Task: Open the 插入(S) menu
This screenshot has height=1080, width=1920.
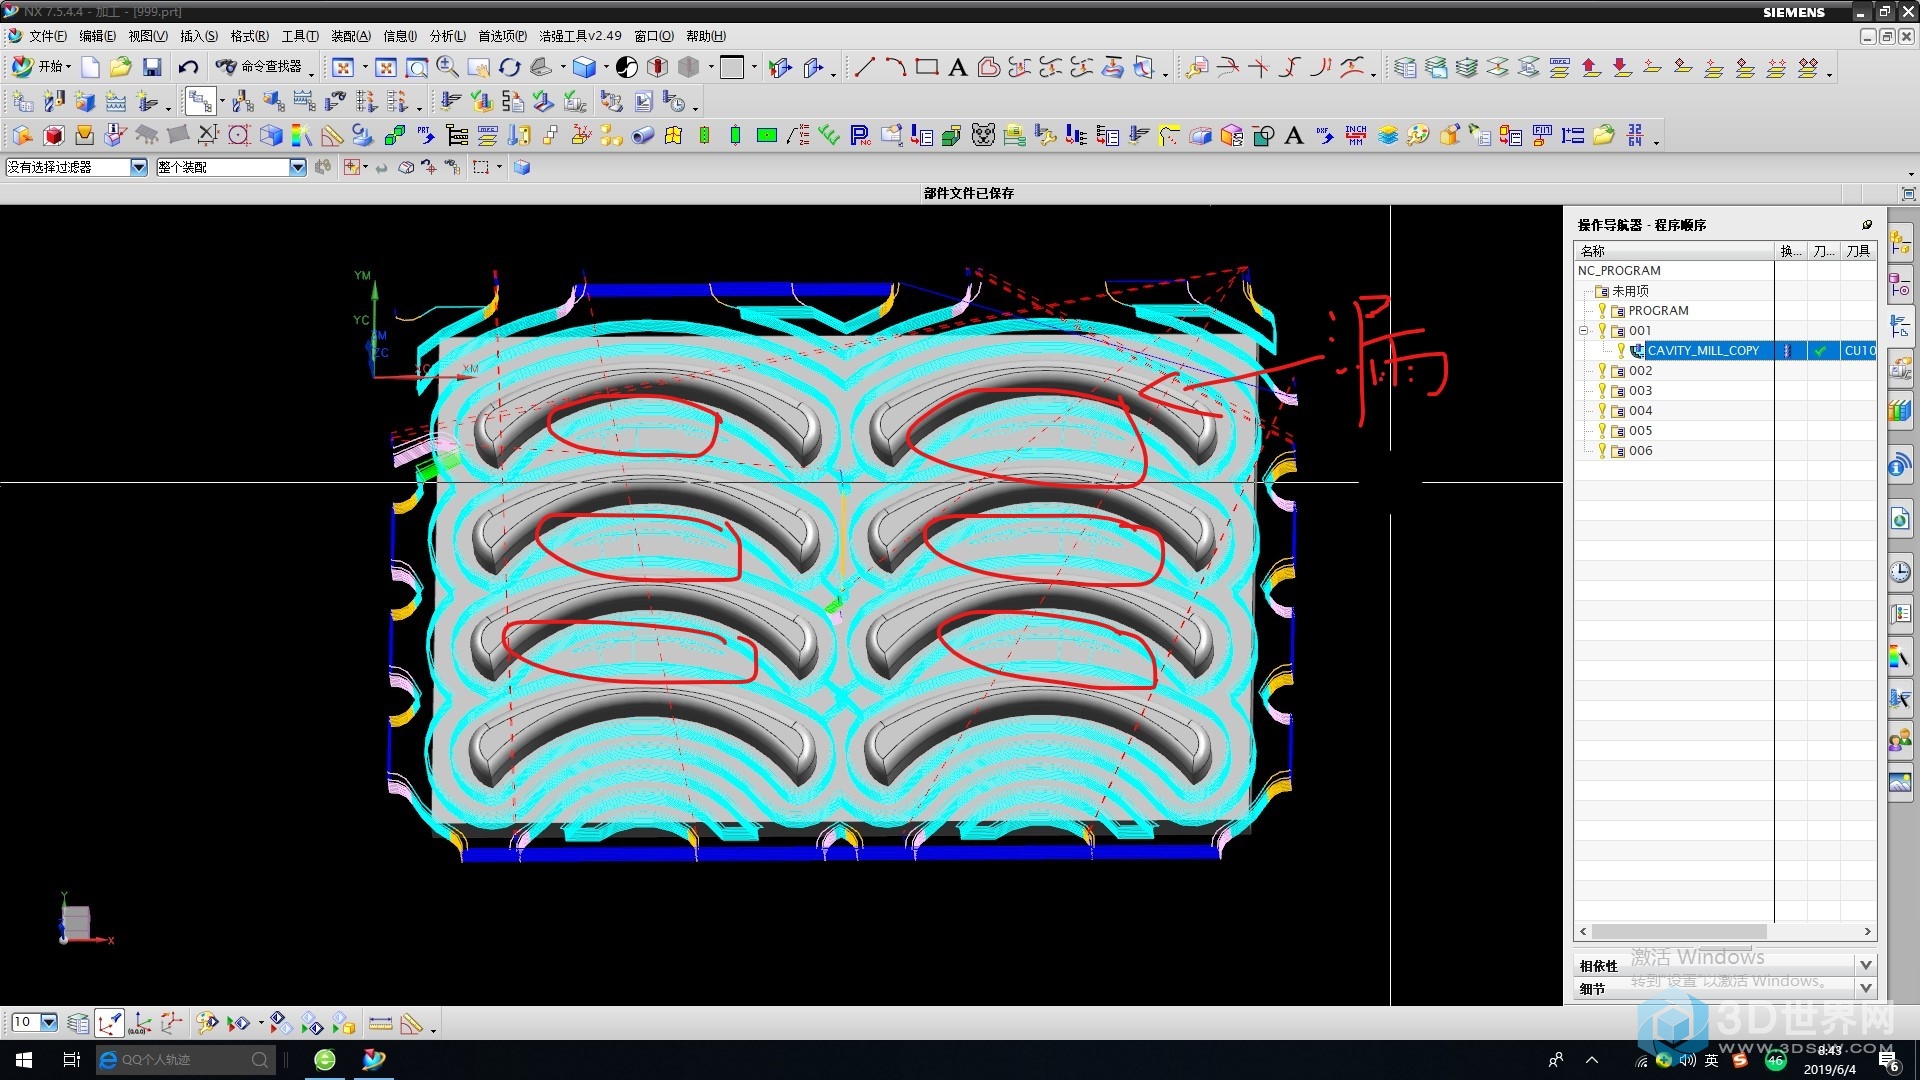Action: (x=199, y=36)
